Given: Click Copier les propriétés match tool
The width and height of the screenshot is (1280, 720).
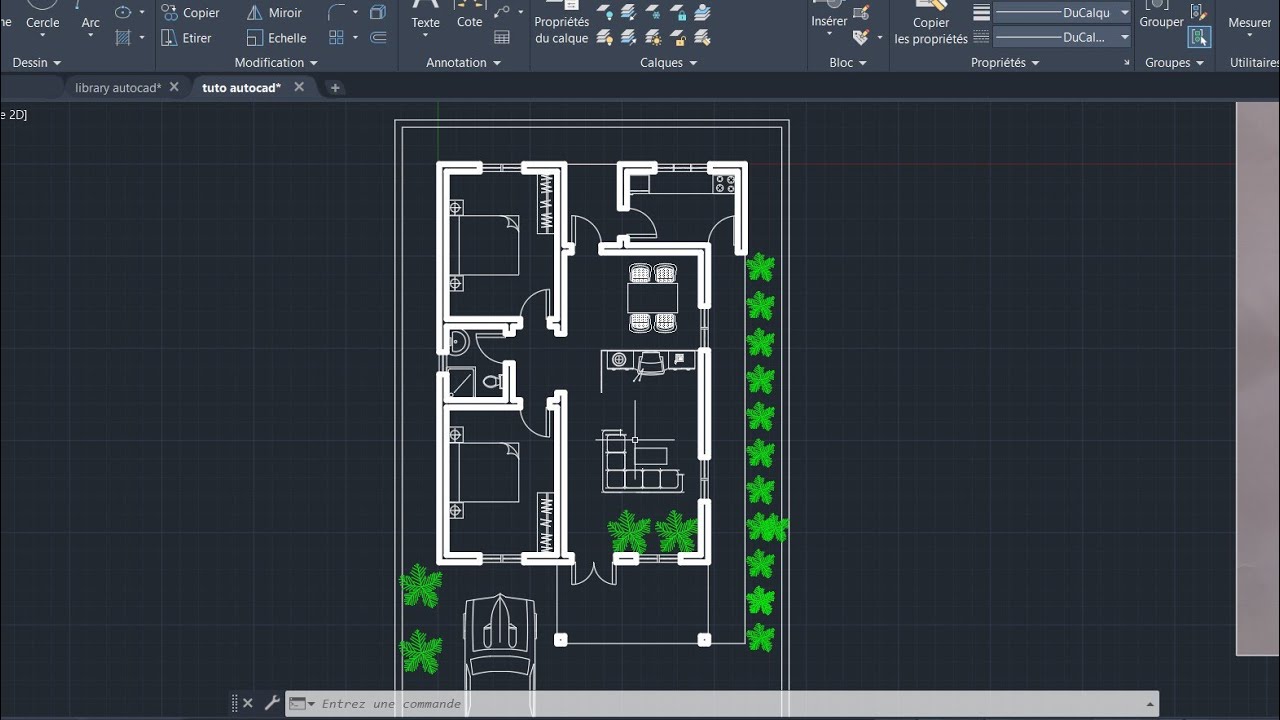Looking at the screenshot, I should (x=931, y=22).
